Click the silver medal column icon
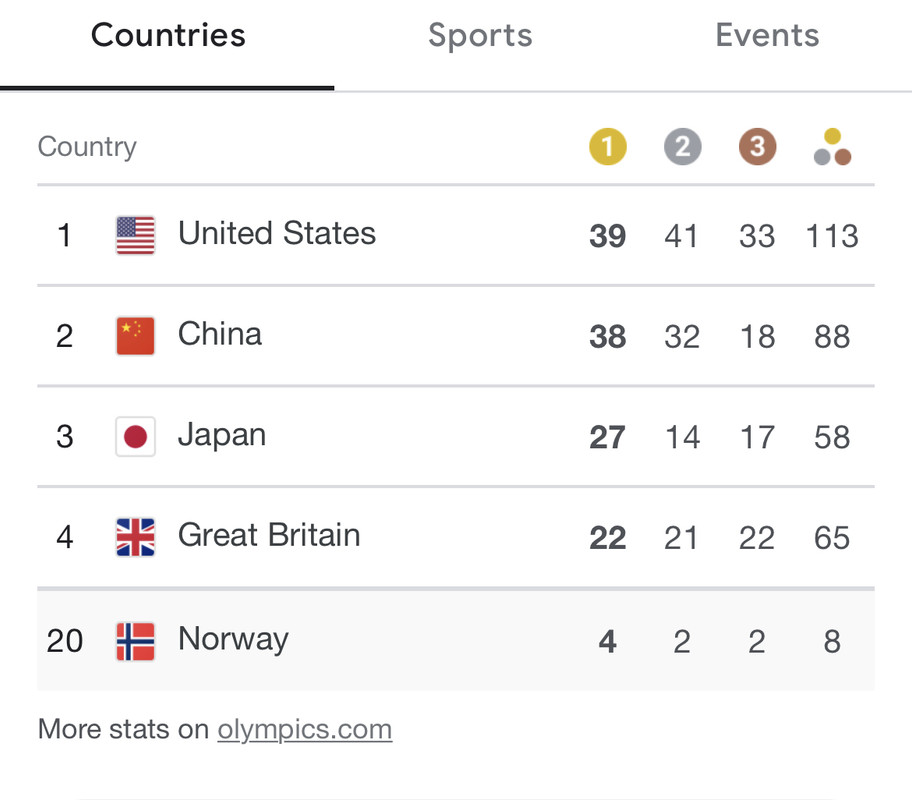Viewport: 912px width, 800px height. tap(682, 147)
